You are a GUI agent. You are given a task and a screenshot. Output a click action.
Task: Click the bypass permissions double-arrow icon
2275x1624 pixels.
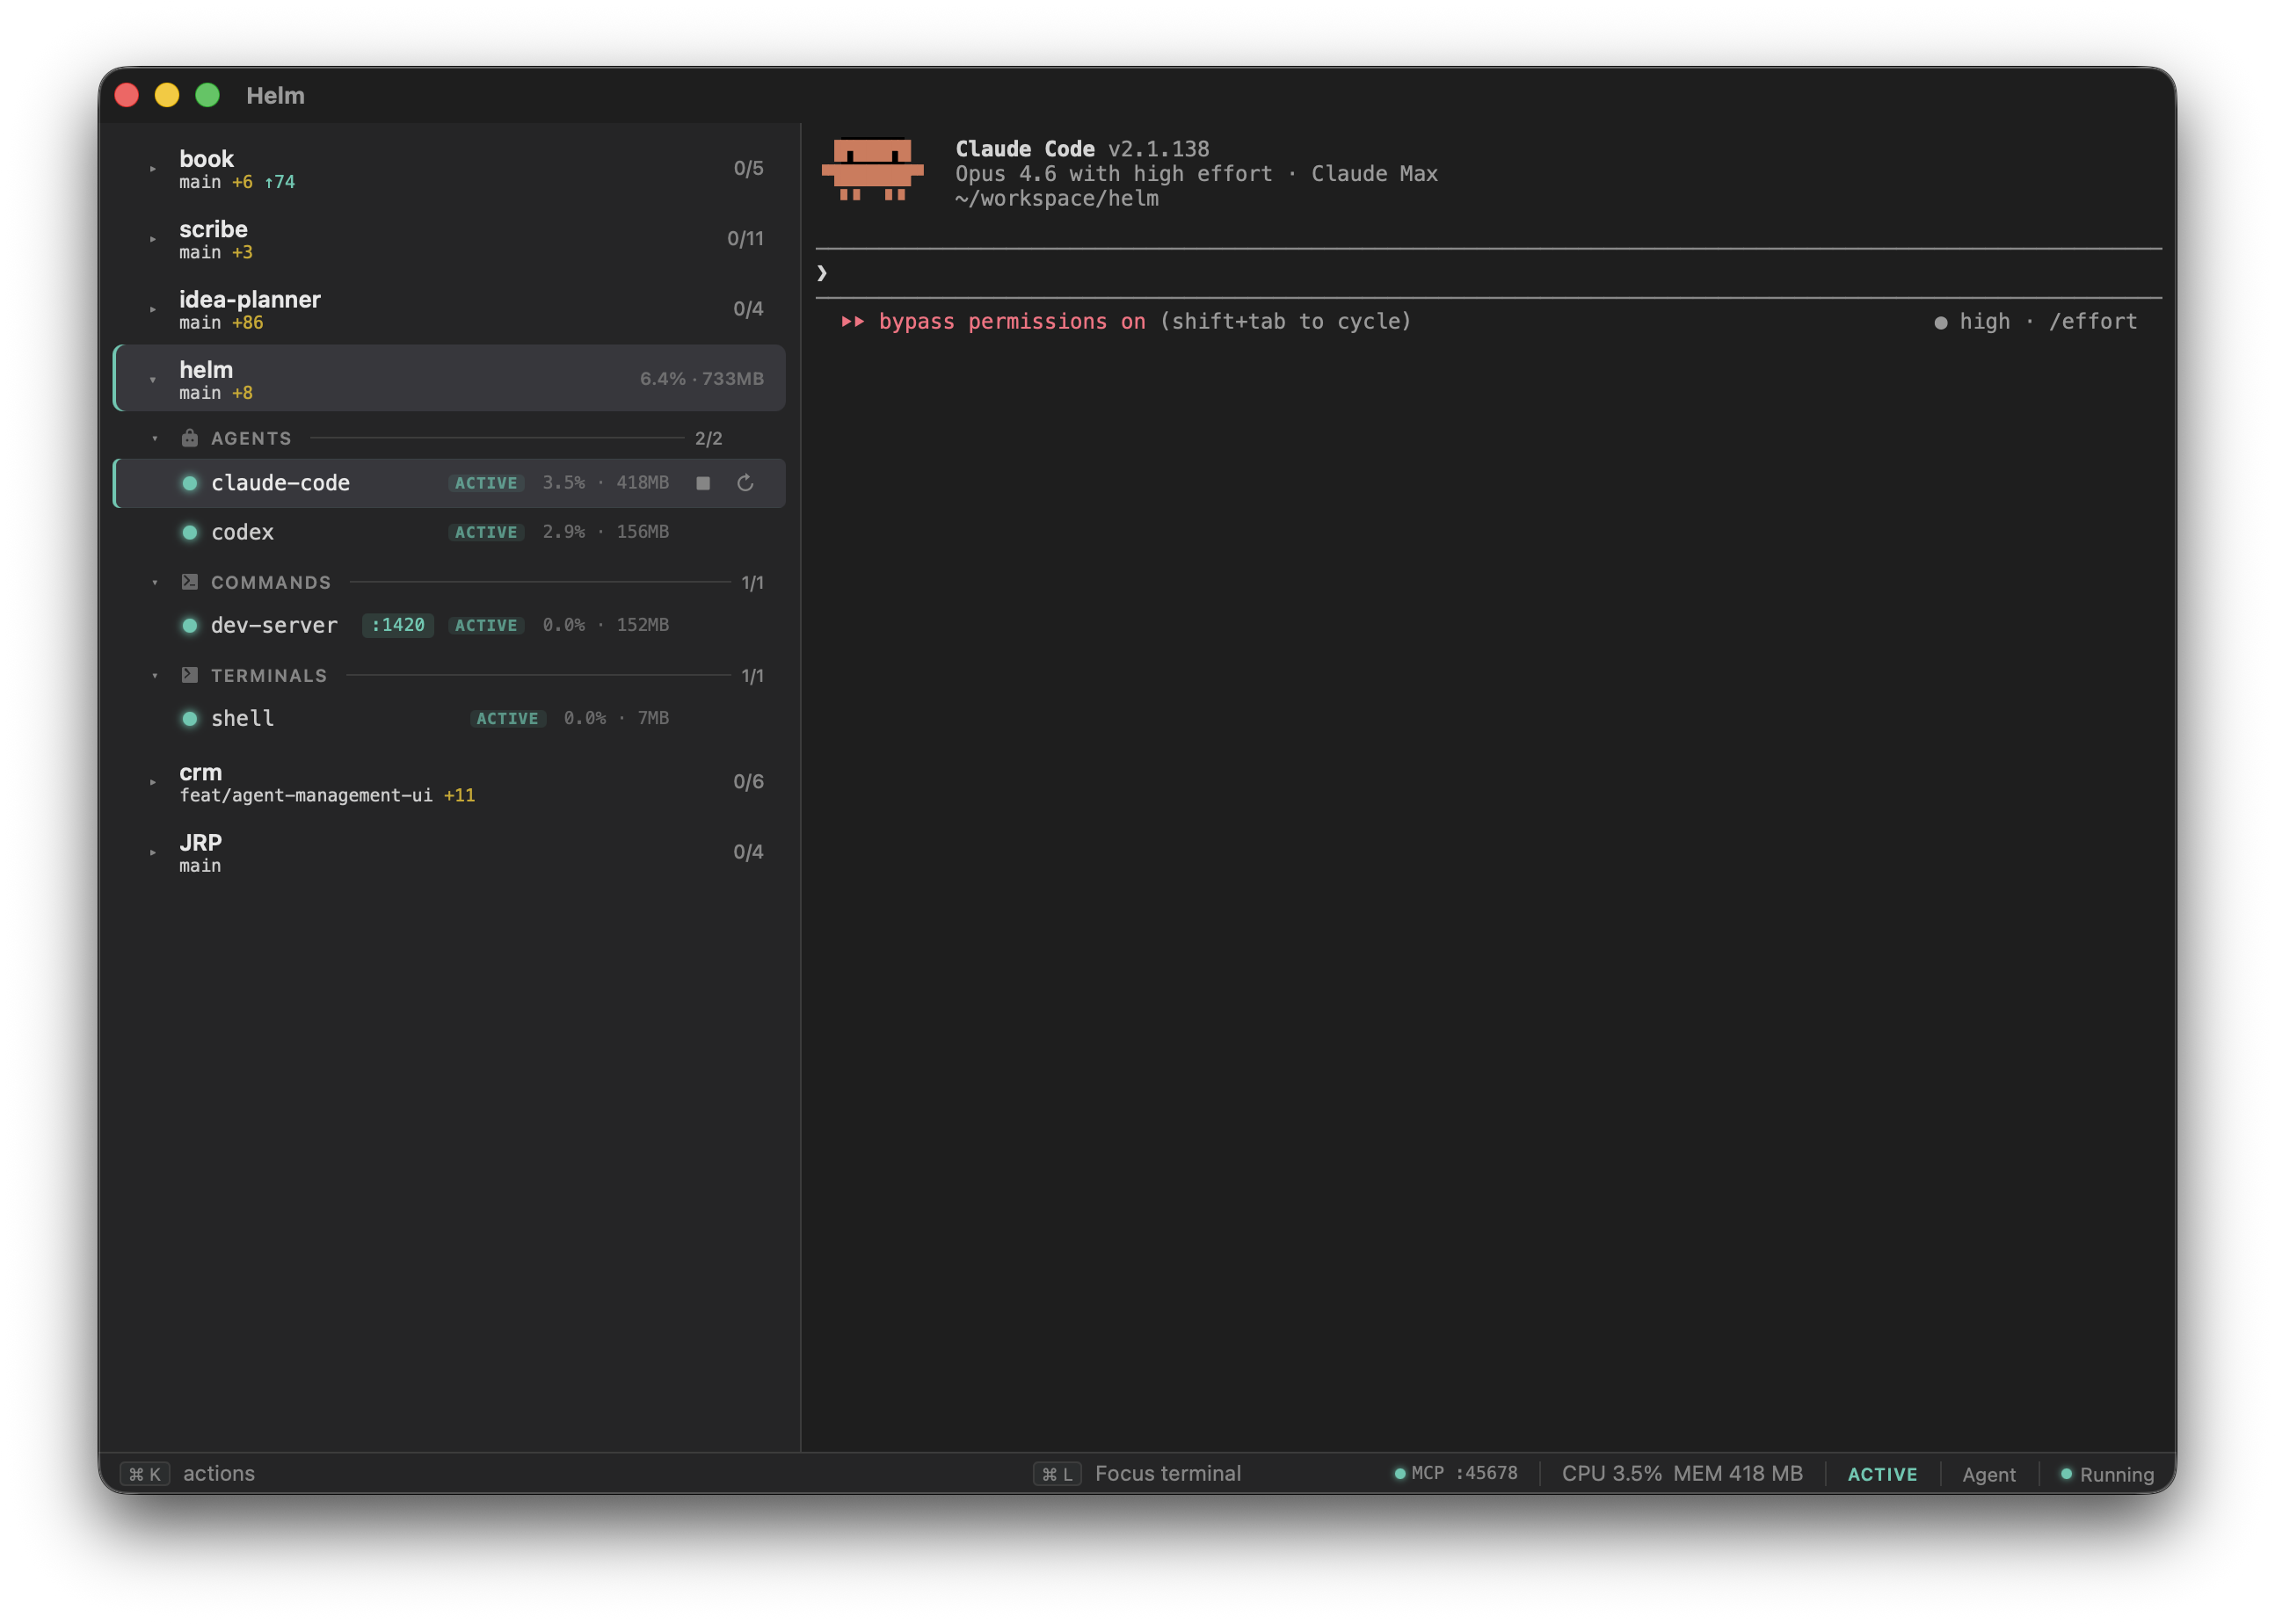coord(852,321)
